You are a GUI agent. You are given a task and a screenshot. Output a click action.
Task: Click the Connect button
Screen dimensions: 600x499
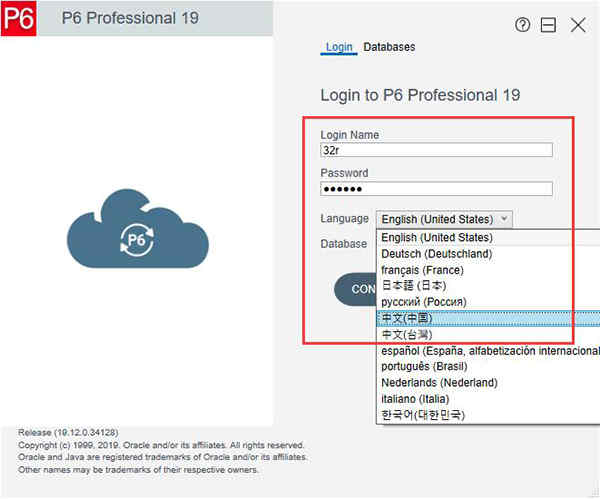(355, 289)
